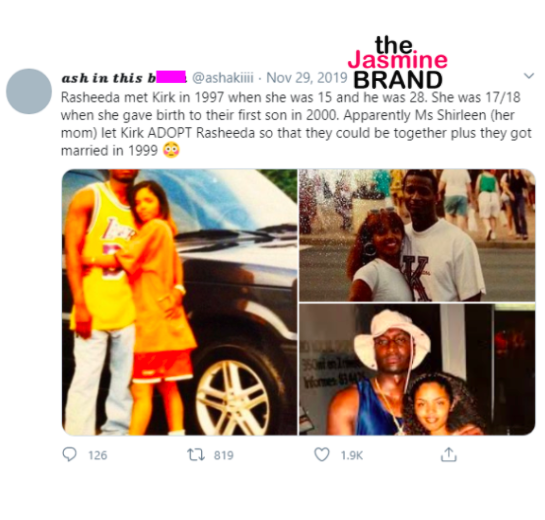Open the @ashakiiii handle link
The width and height of the screenshot is (545, 520).
coord(223,78)
